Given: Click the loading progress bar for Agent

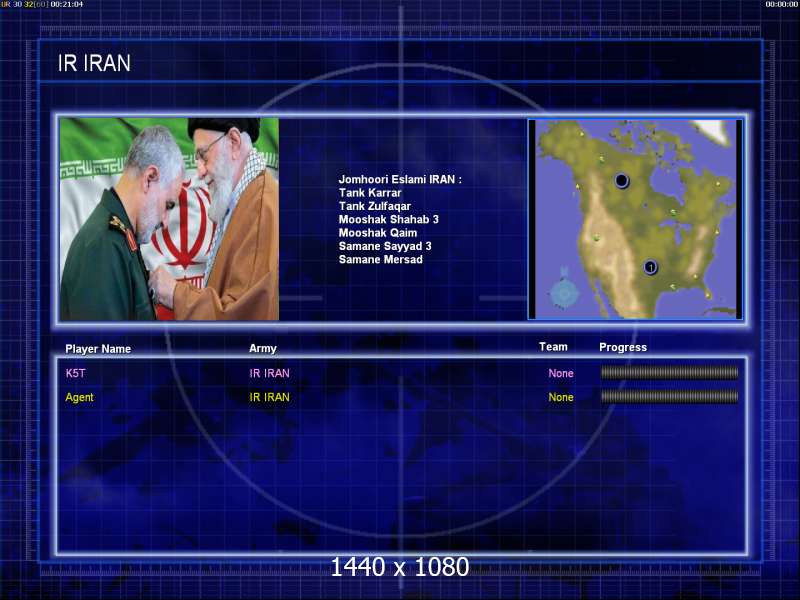Looking at the screenshot, I should point(669,396).
